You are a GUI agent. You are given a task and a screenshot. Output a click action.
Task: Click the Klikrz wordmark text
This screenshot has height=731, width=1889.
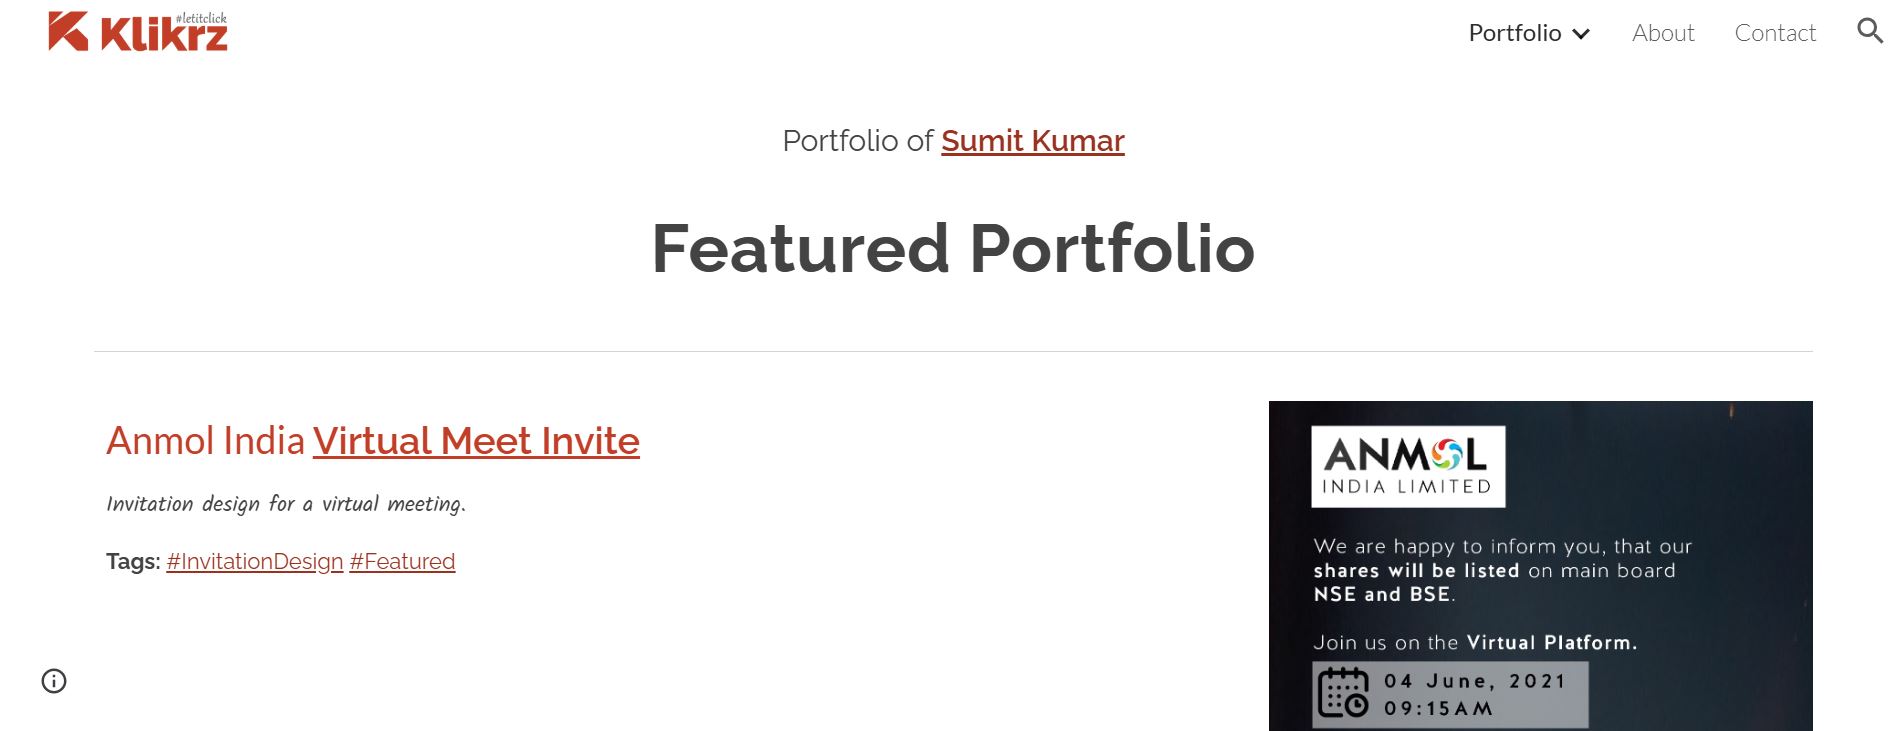coord(164,36)
